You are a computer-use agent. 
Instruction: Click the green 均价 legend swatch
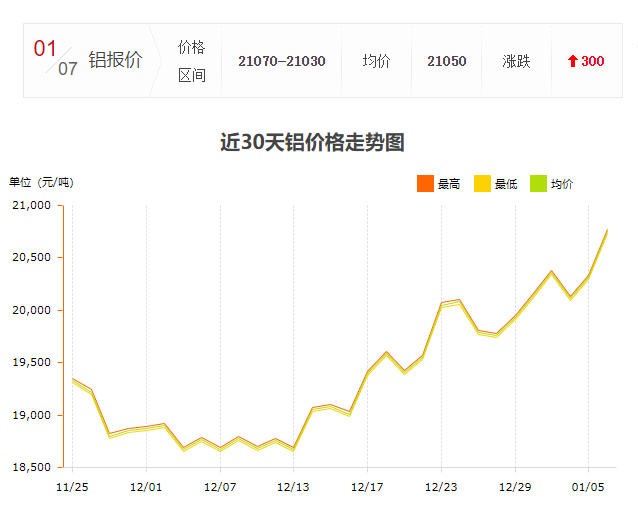tap(538, 183)
